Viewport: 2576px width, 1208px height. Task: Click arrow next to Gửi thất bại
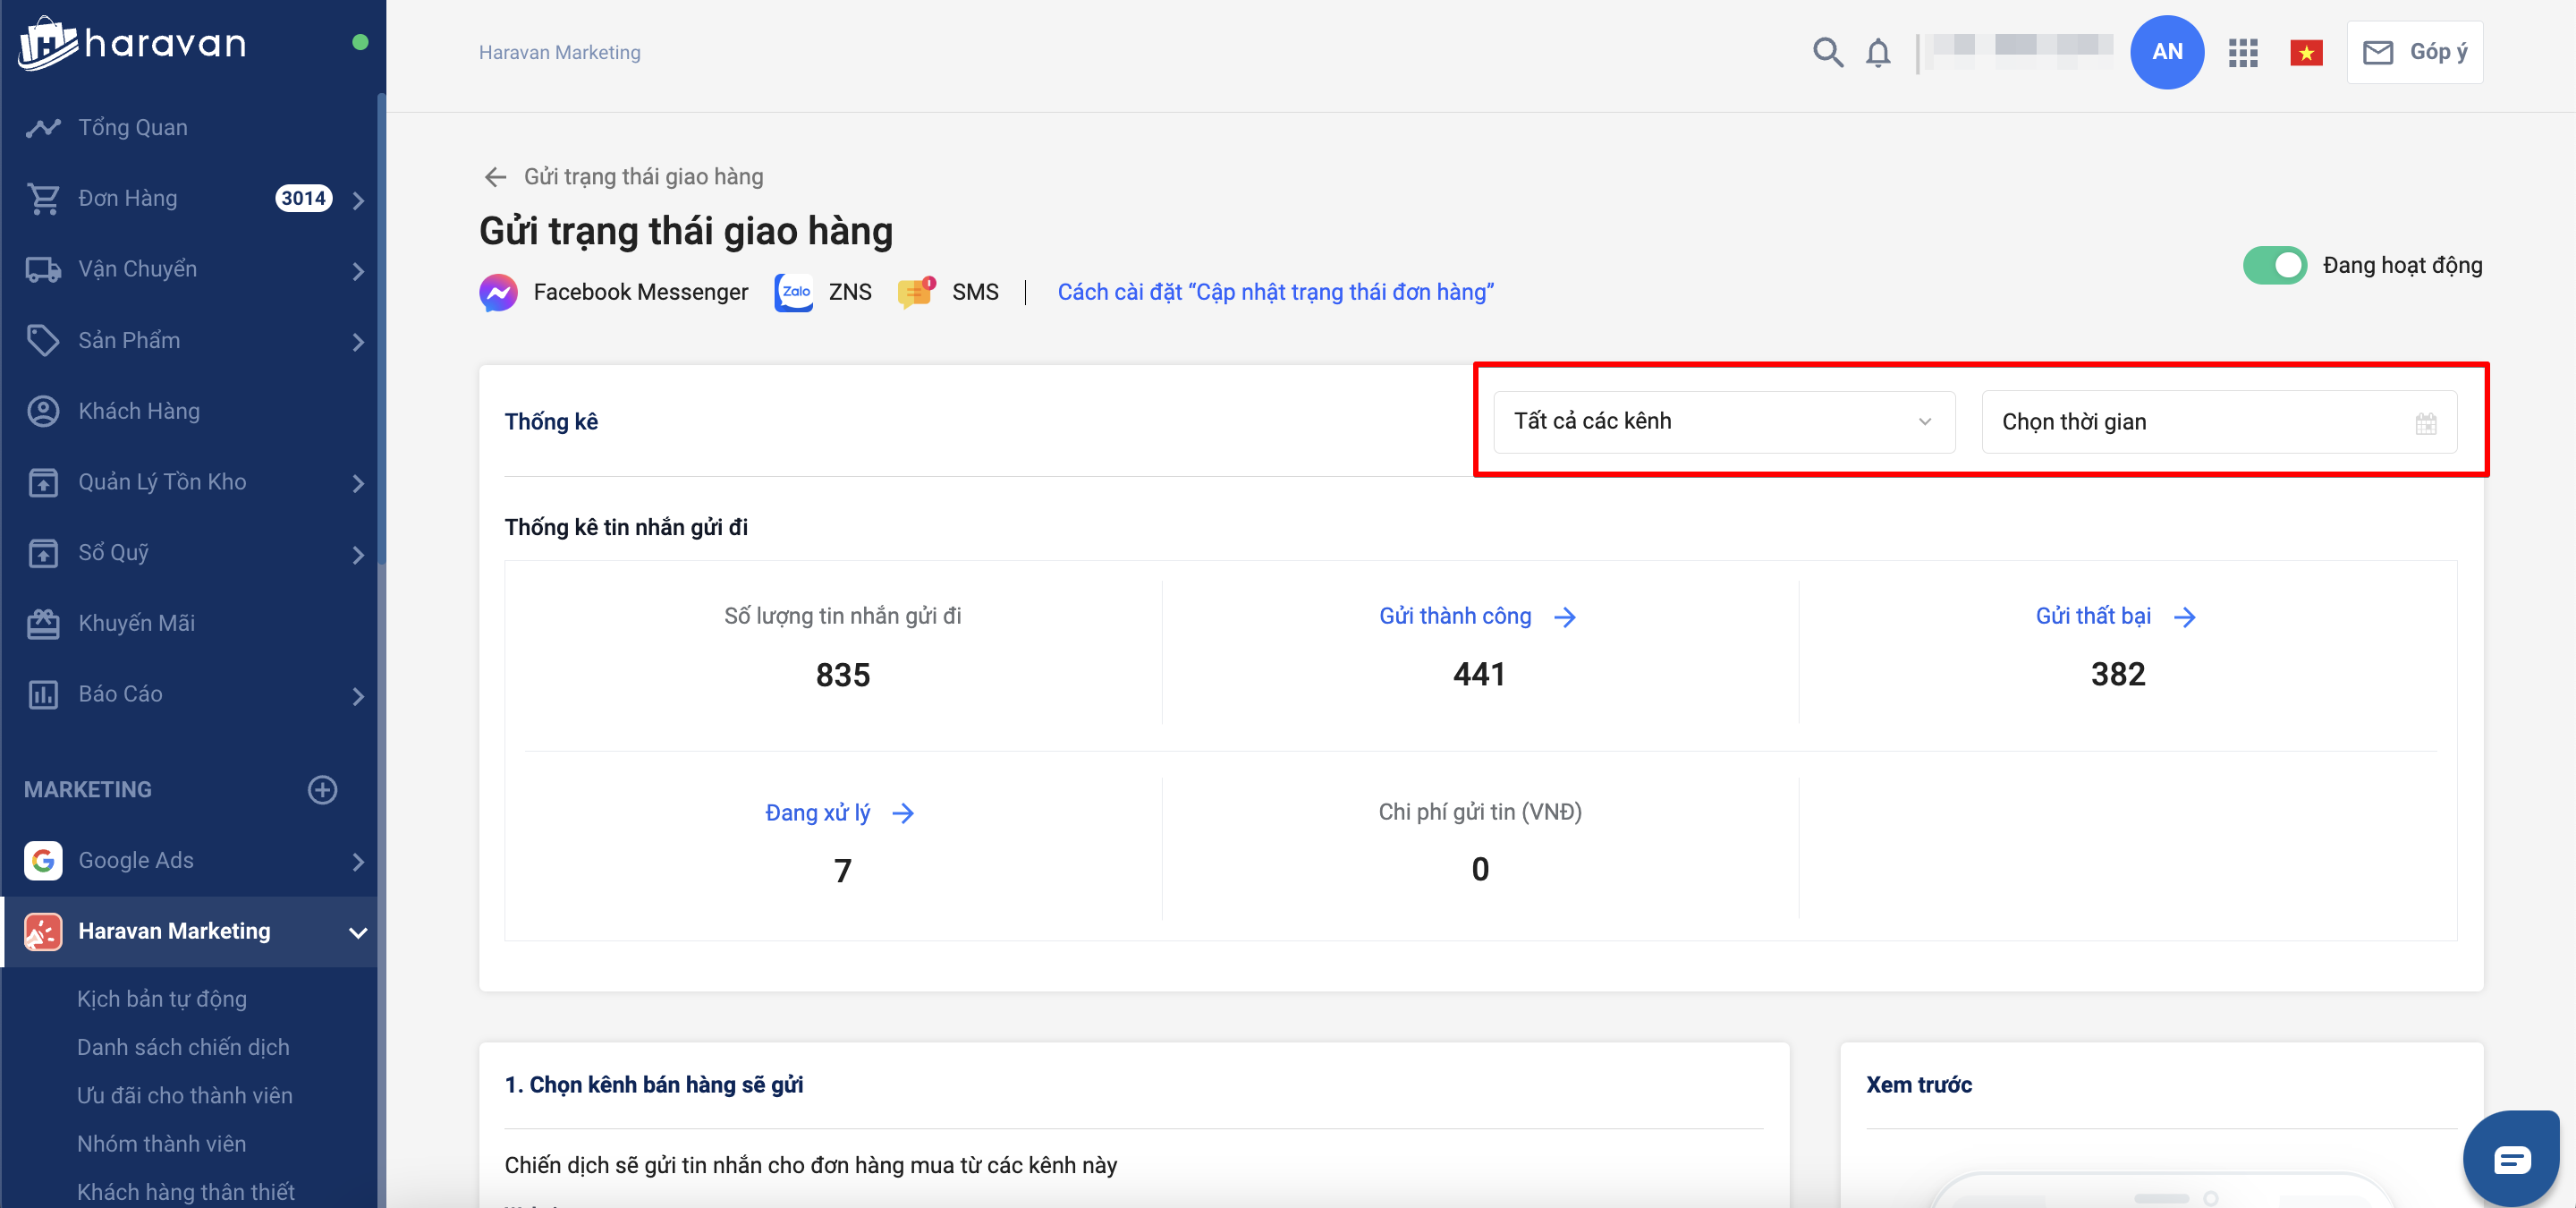click(x=2184, y=617)
